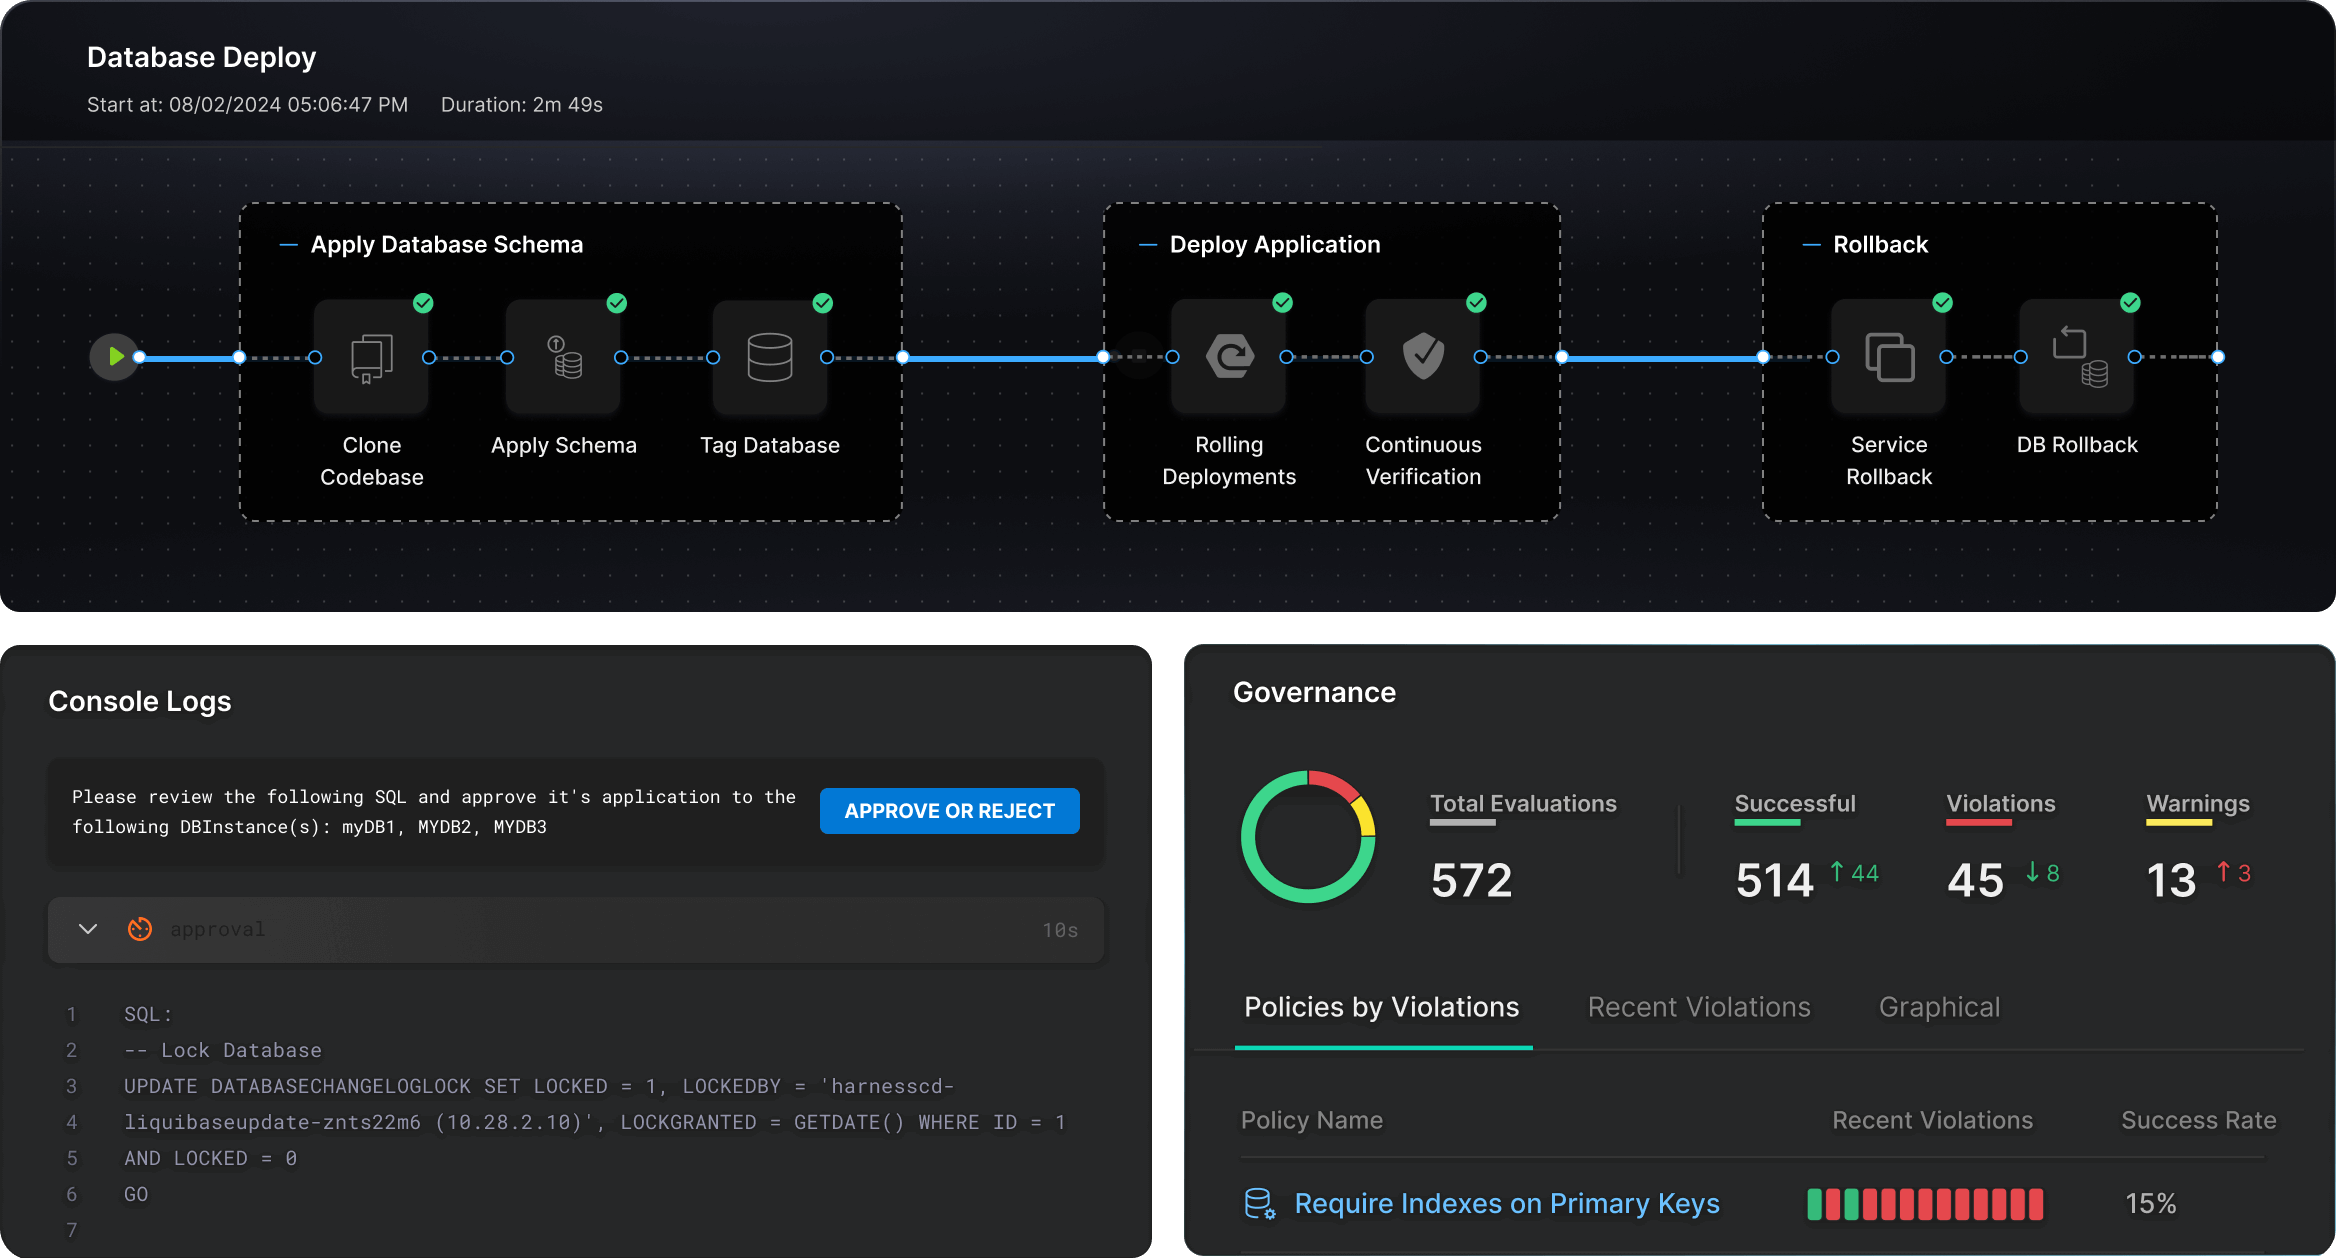Click the 10s approval duration
The height and width of the screenshot is (1260, 2336).
[1060, 930]
